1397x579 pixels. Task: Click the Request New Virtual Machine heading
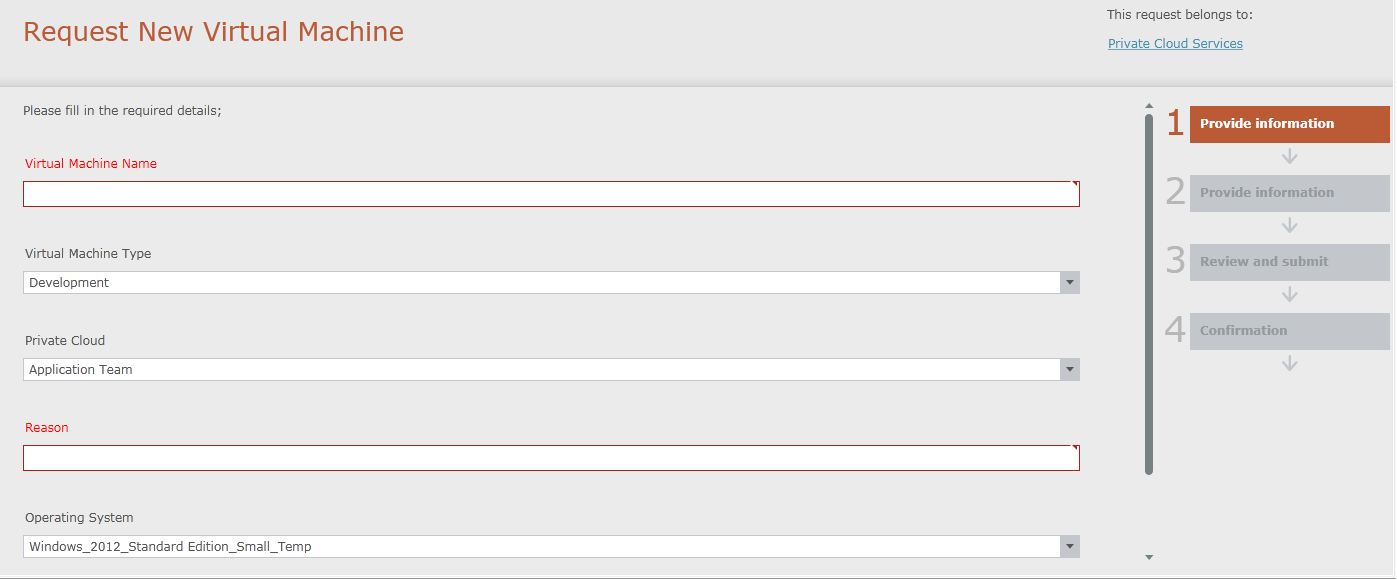213,32
